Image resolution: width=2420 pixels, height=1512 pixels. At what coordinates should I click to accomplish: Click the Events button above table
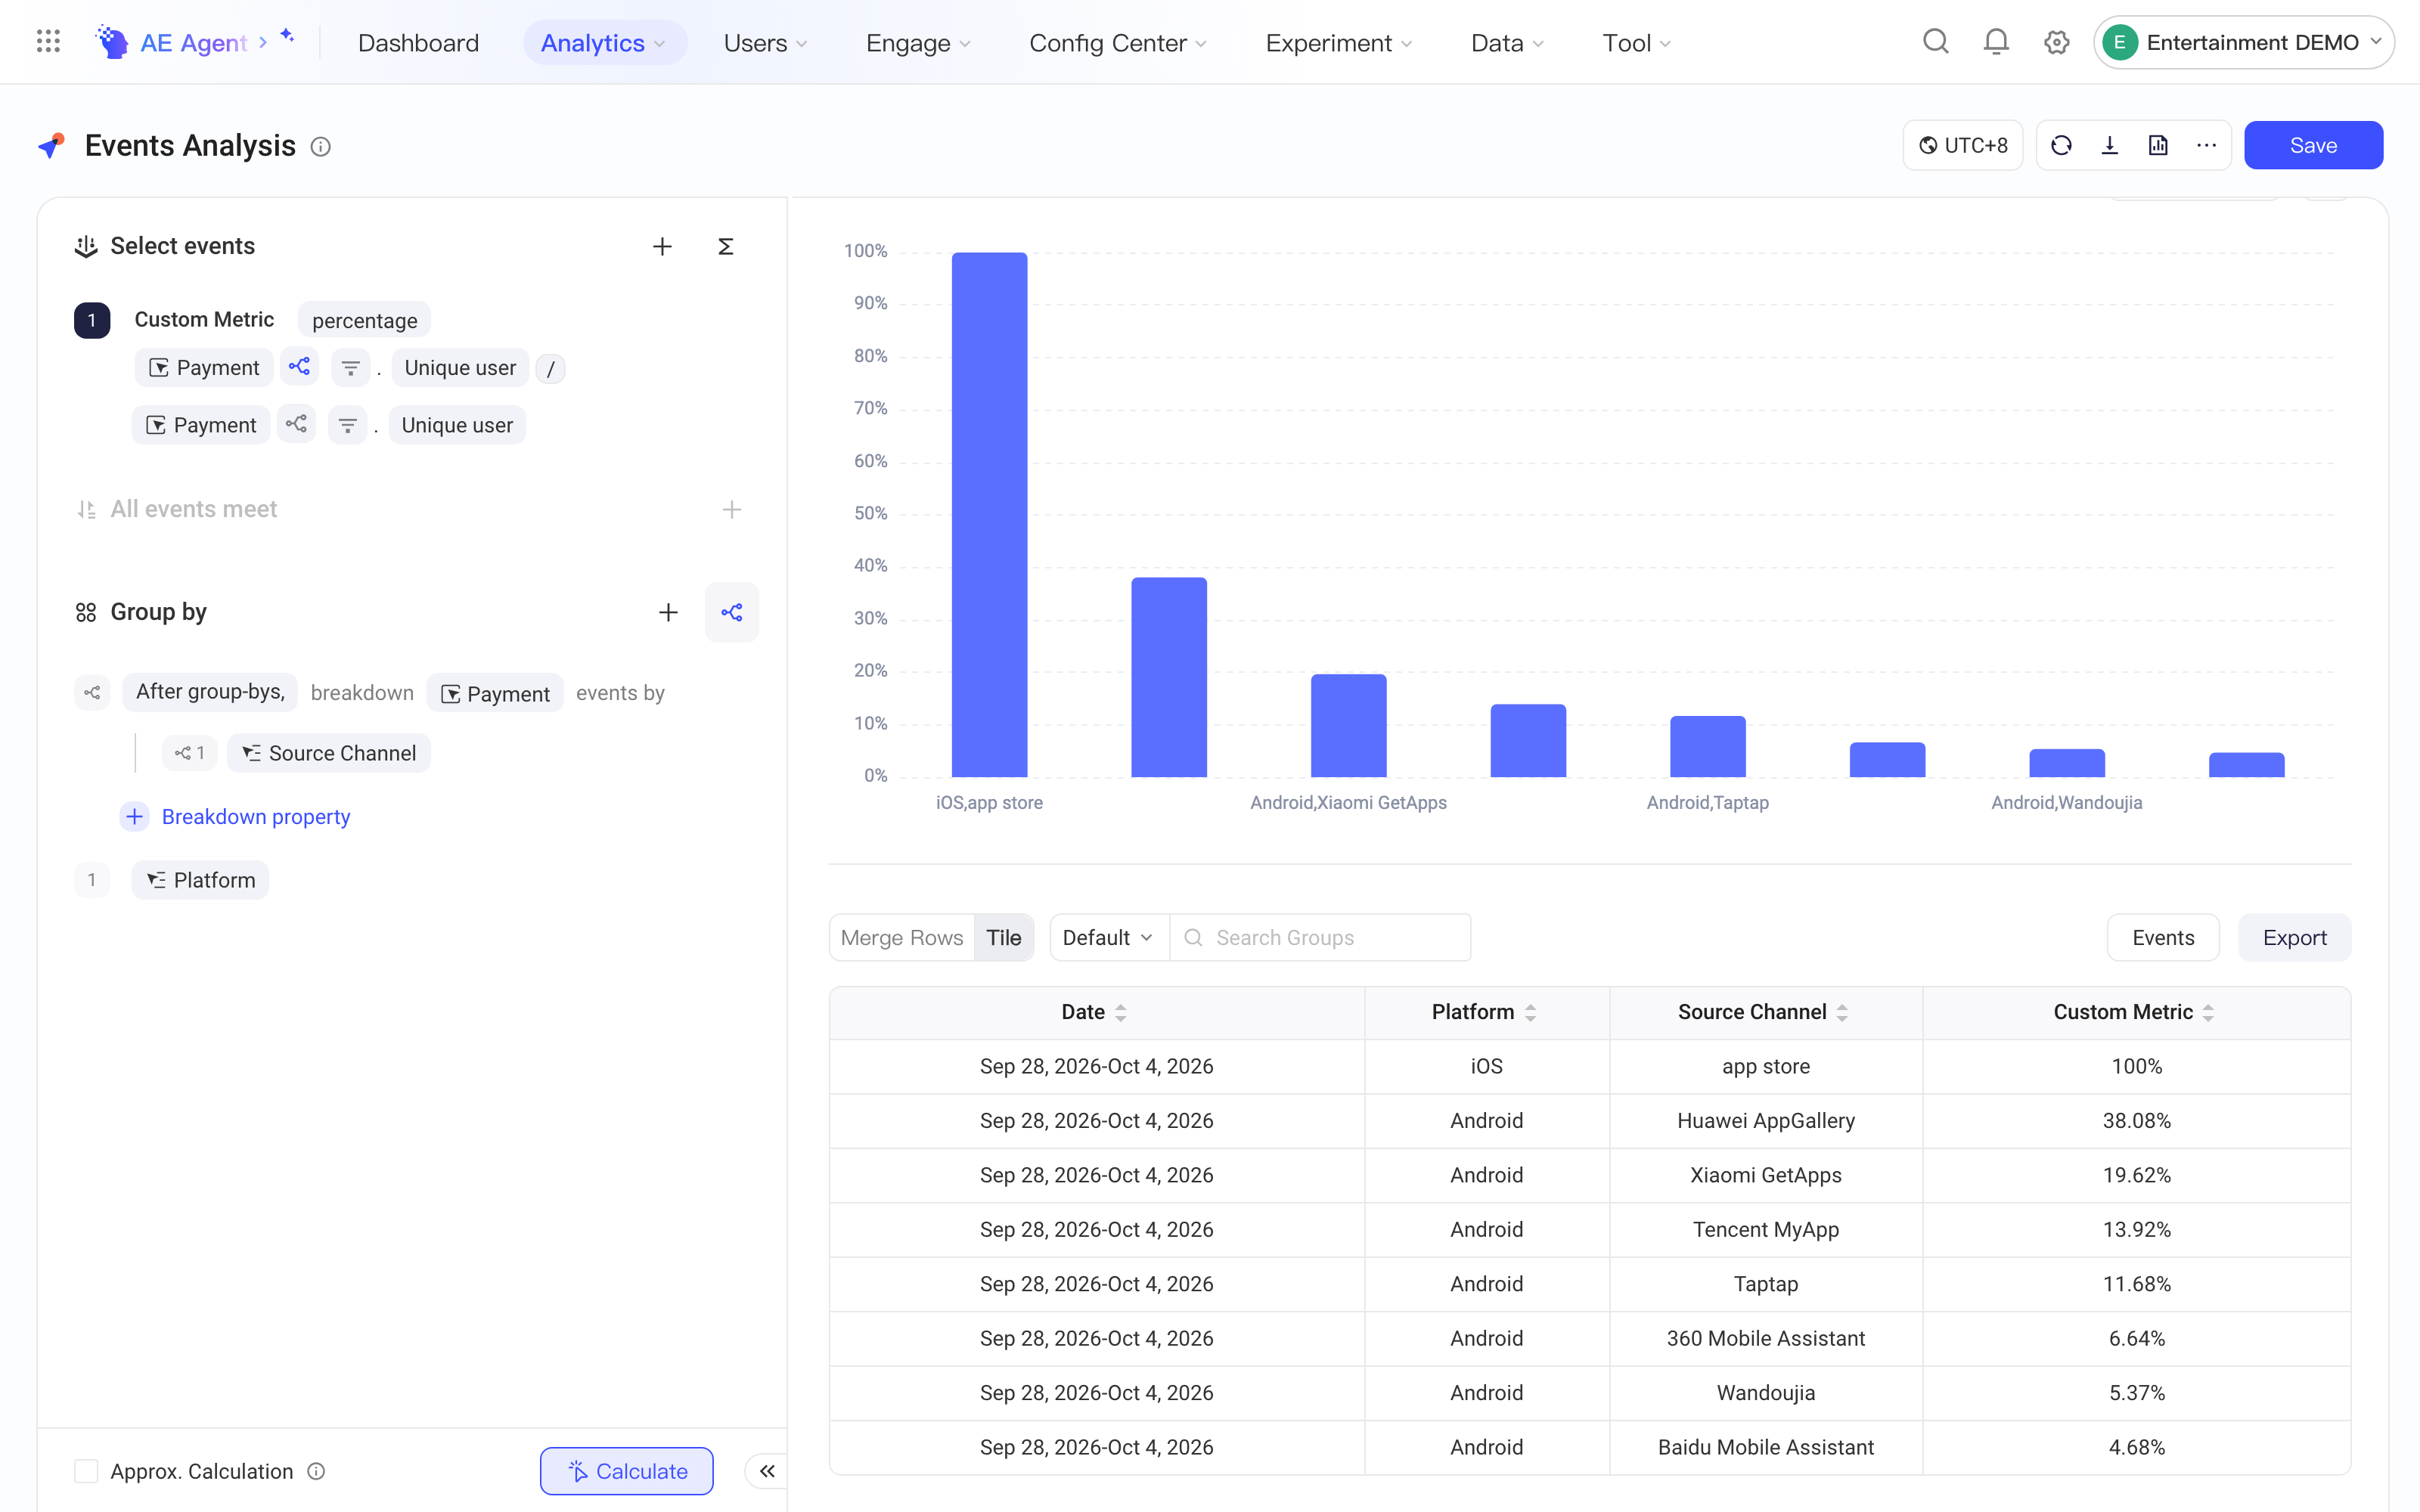(x=2163, y=937)
